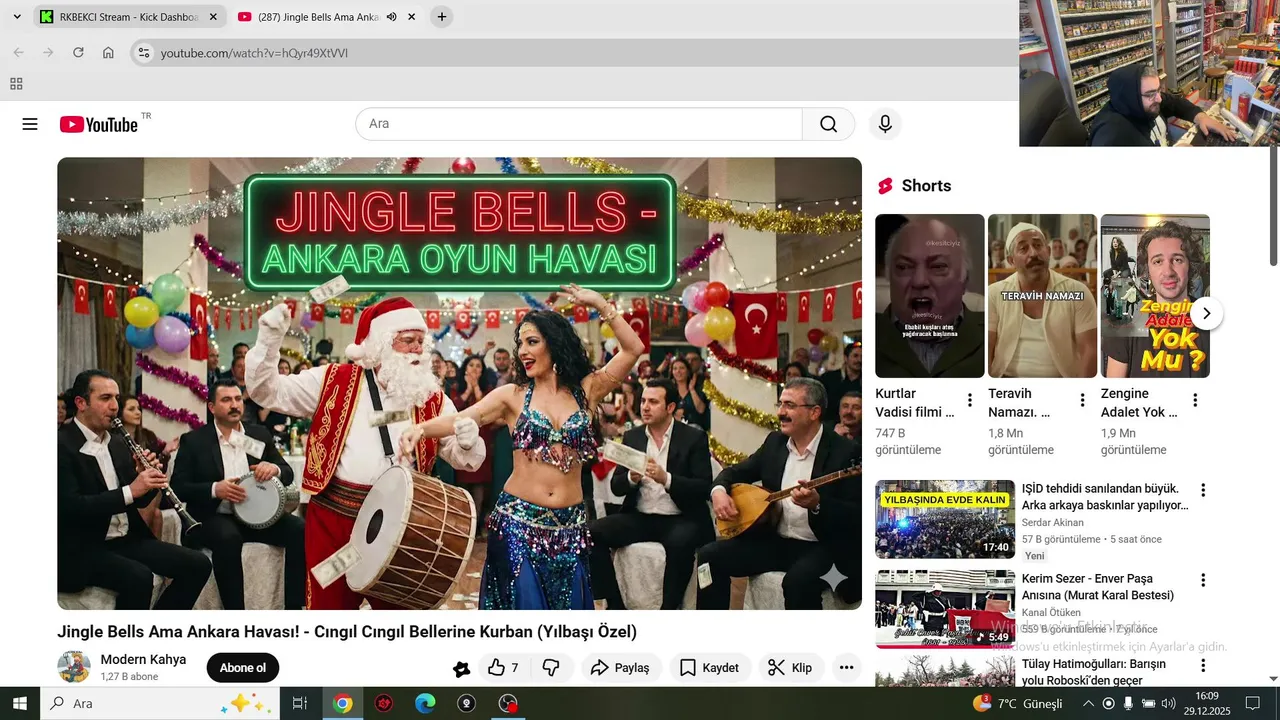
Task: Open the Tülay Hatimoğulları video title
Action: tap(1094, 672)
